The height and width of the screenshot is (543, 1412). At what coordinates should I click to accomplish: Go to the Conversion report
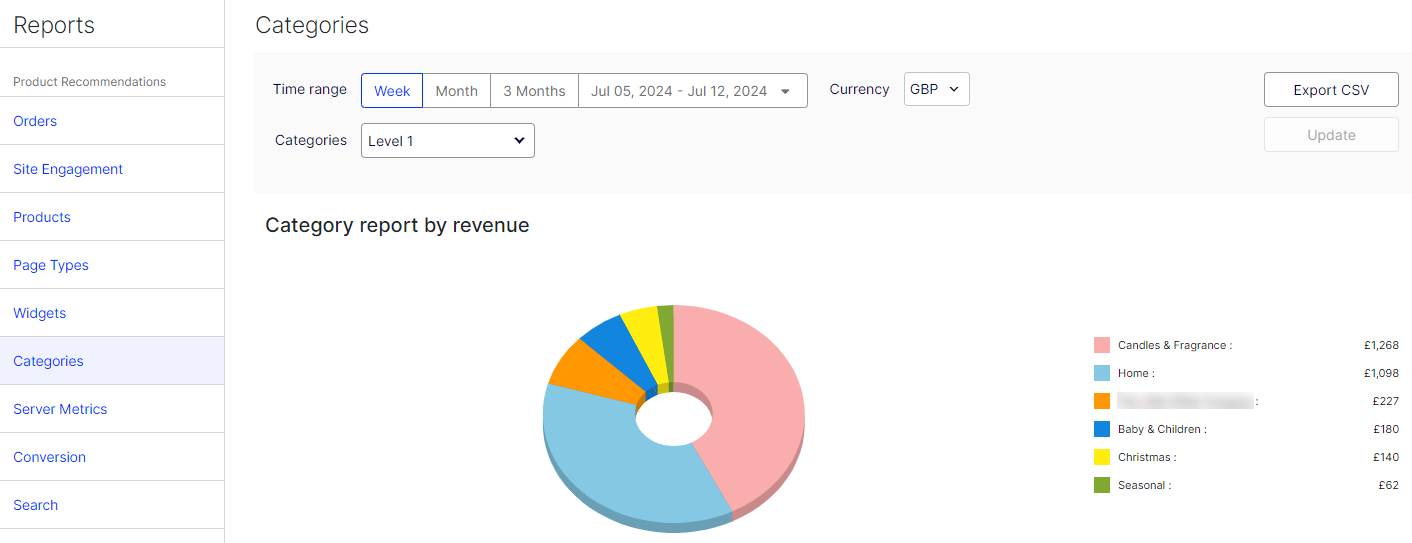[x=50, y=457]
